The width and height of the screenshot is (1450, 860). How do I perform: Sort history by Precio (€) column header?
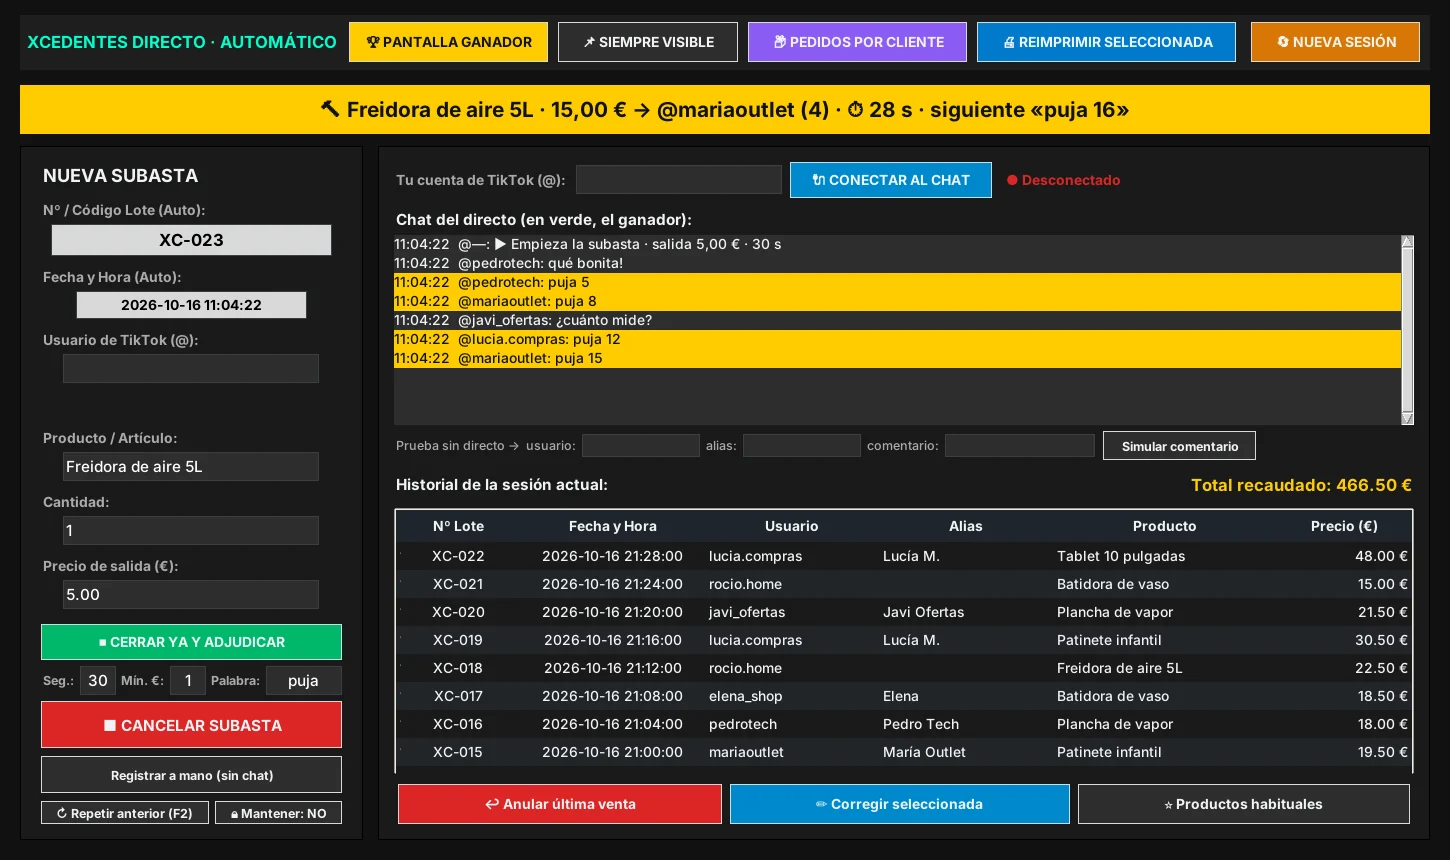tap(1344, 526)
